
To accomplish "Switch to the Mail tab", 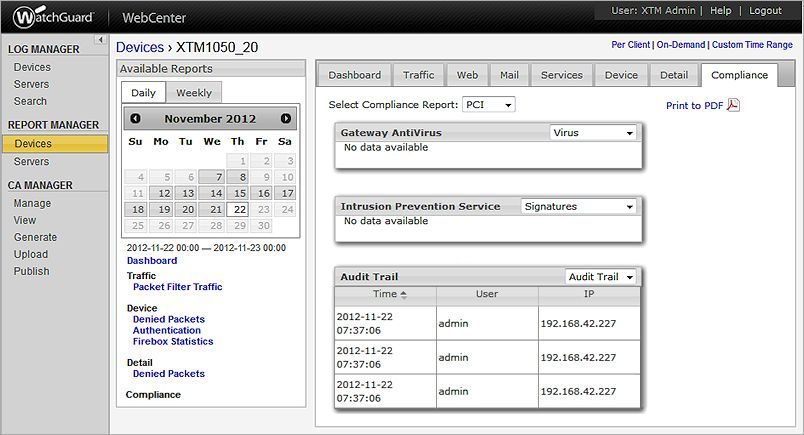I will coord(509,75).
